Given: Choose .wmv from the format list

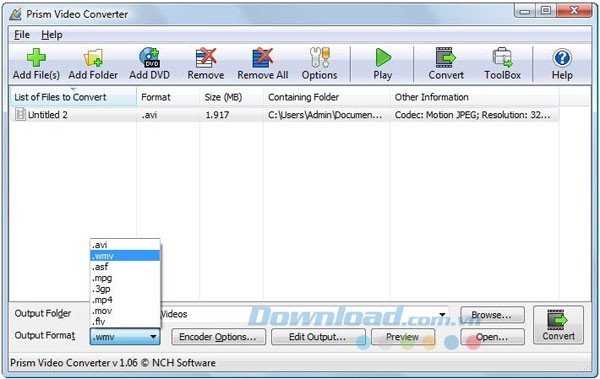Looking at the screenshot, I should (x=125, y=255).
